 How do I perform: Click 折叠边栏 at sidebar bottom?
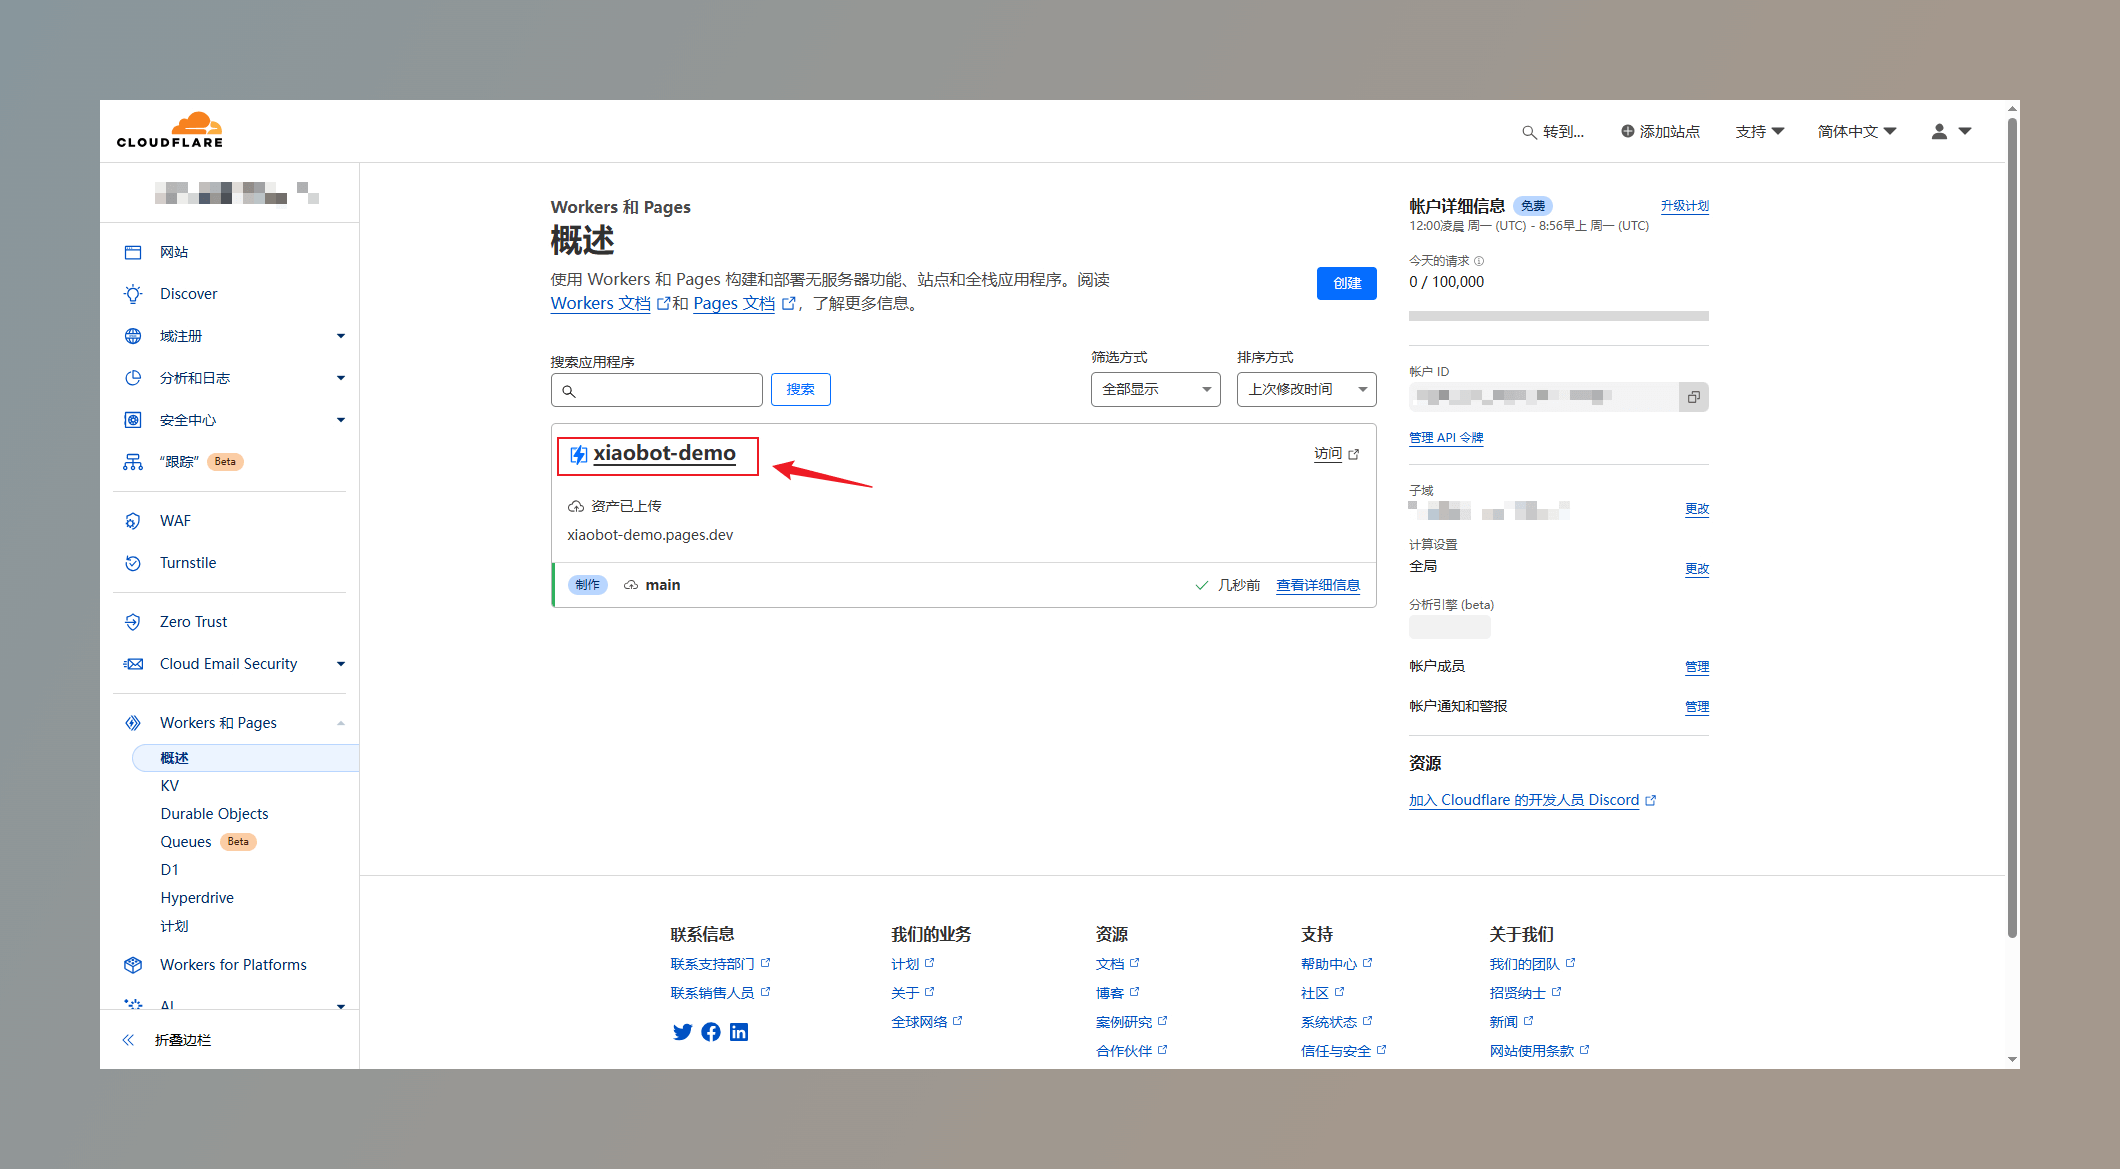coord(183,1040)
